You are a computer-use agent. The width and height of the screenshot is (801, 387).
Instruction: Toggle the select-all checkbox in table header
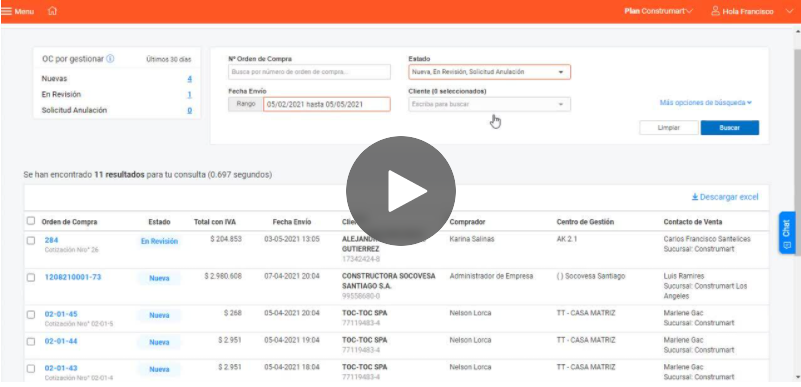(31, 221)
